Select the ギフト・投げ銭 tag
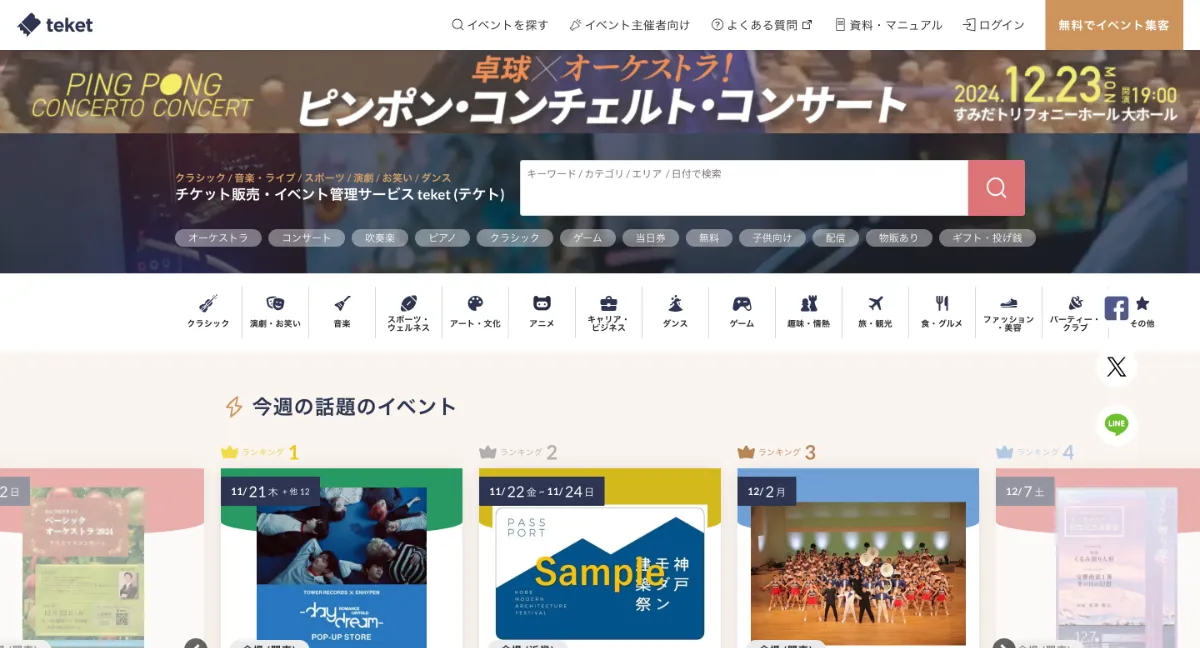Viewport: 1200px width, 648px height. (987, 238)
